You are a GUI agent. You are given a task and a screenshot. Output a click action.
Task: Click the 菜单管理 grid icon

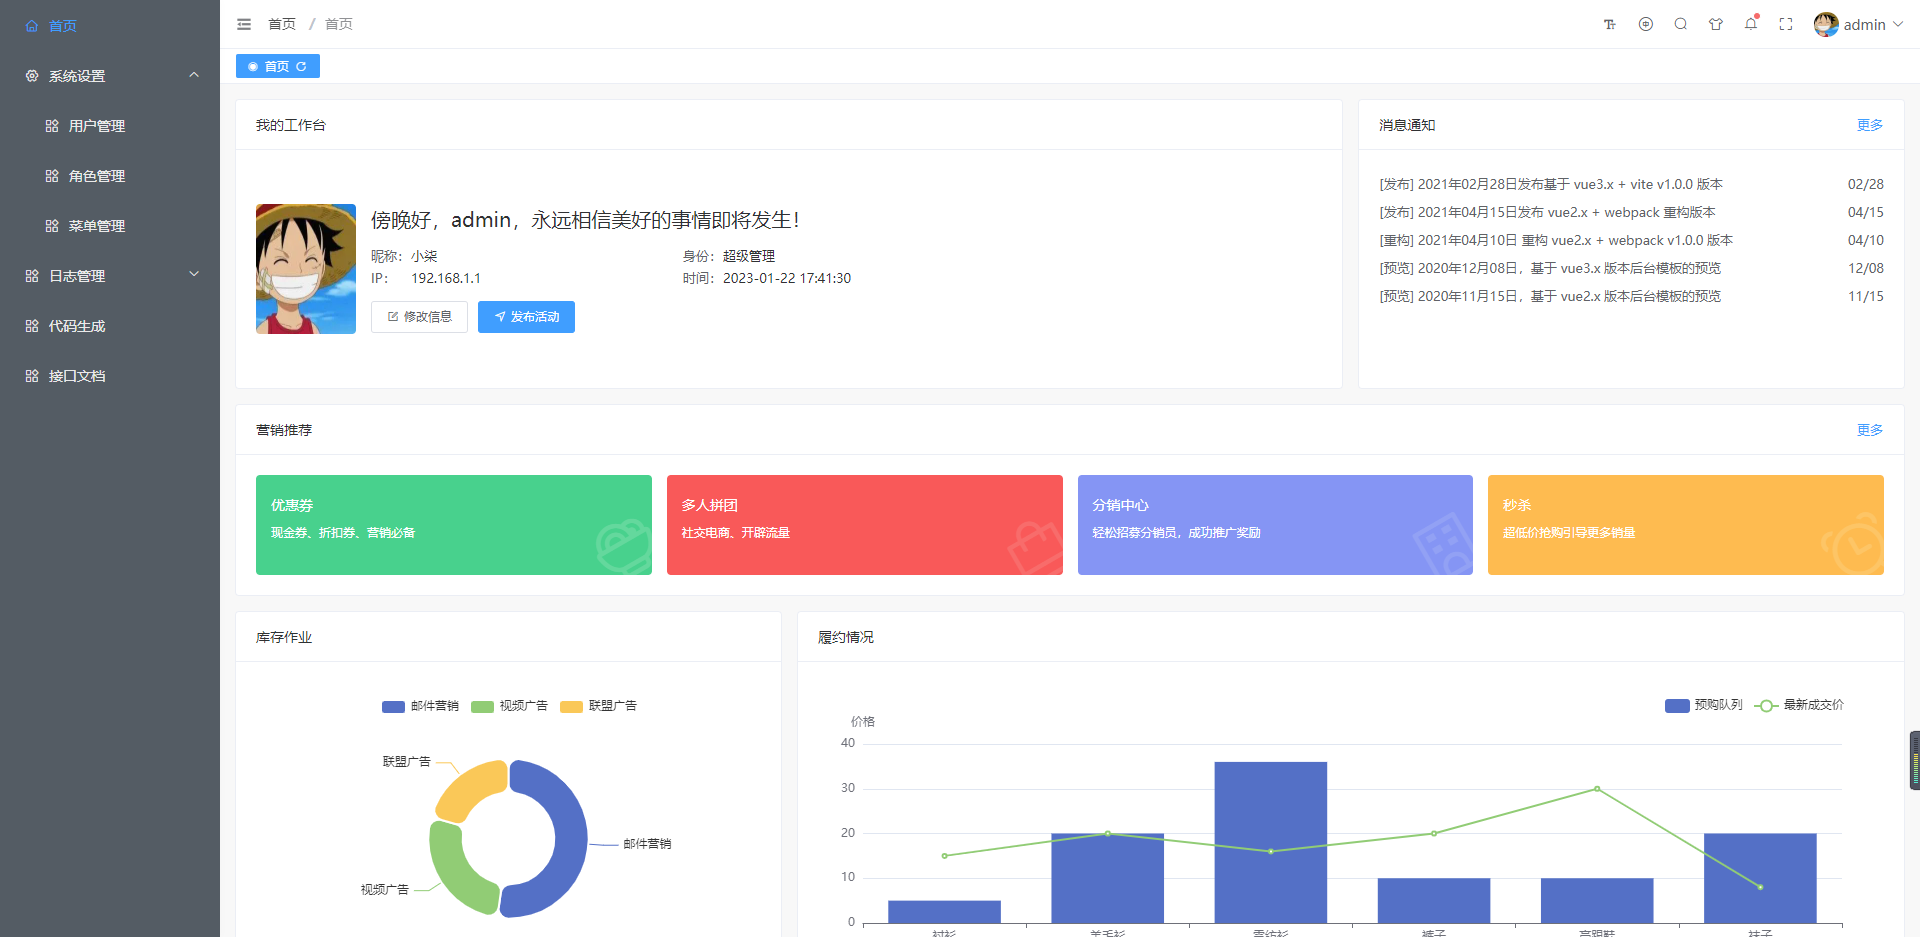click(x=52, y=226)
